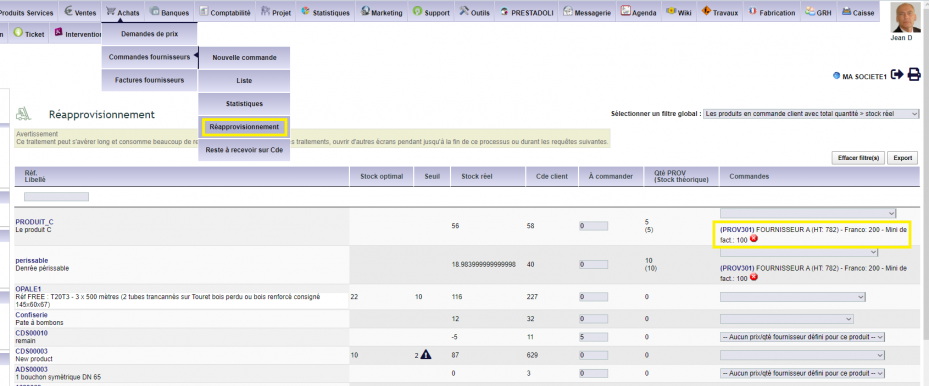The image size is (929, 386).
Task: Select Réapprovisionnement in the submenu
Action: (244, 127)
